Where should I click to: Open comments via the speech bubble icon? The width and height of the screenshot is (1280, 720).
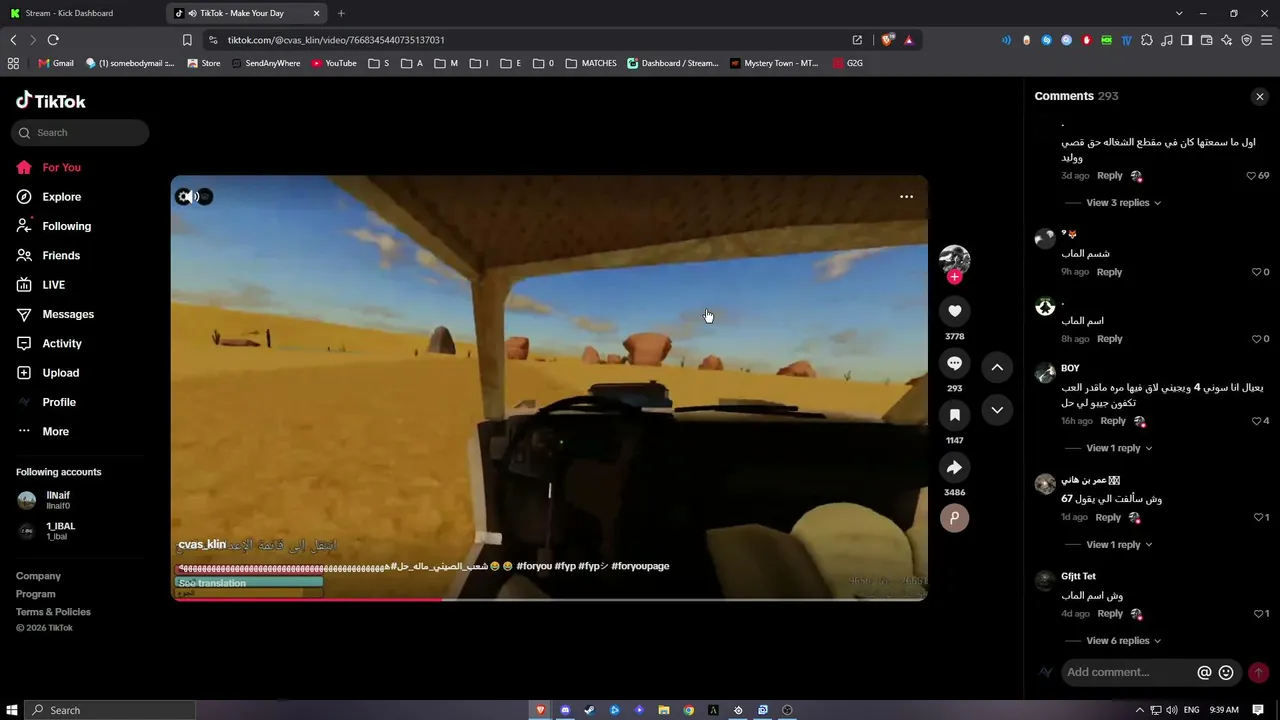click(954, 363)
